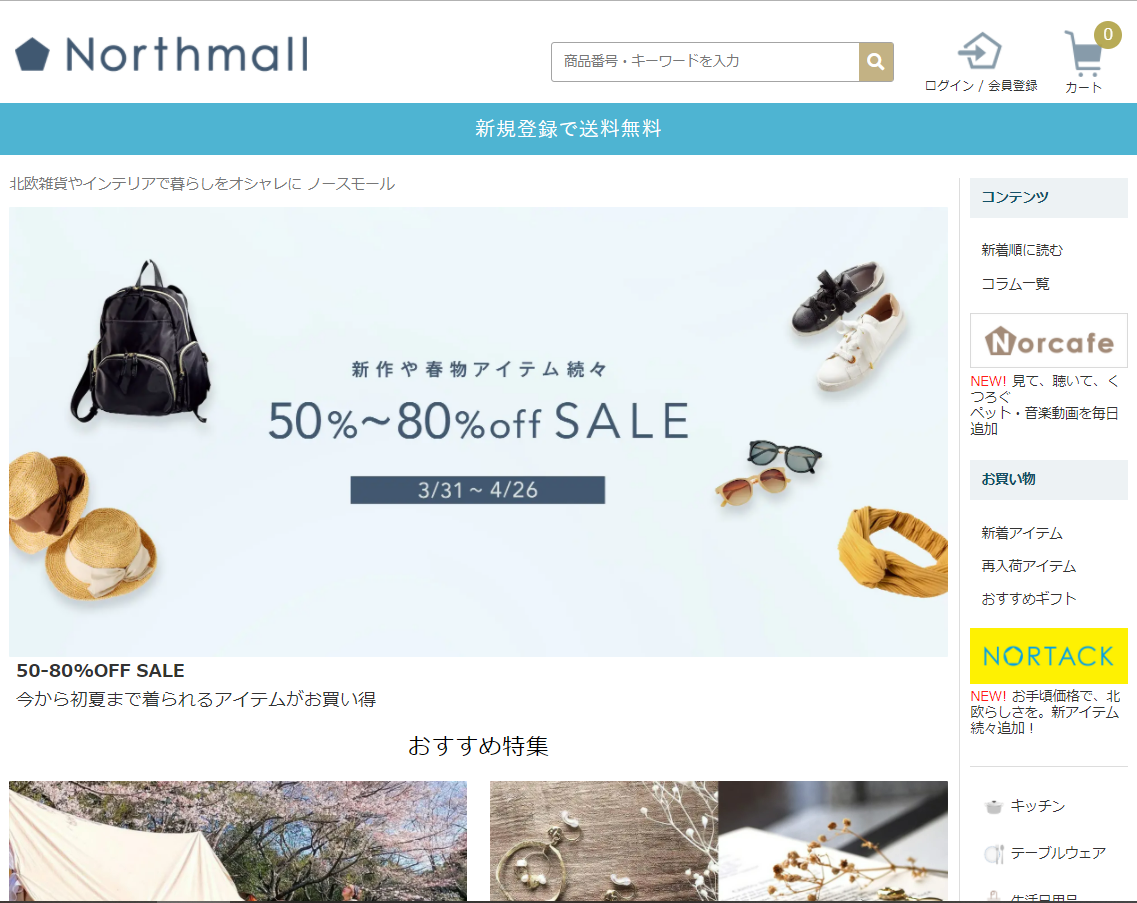
Task: Click the Northmall pentagon logo
Action: pyautogui.click(x=32, y=54)
